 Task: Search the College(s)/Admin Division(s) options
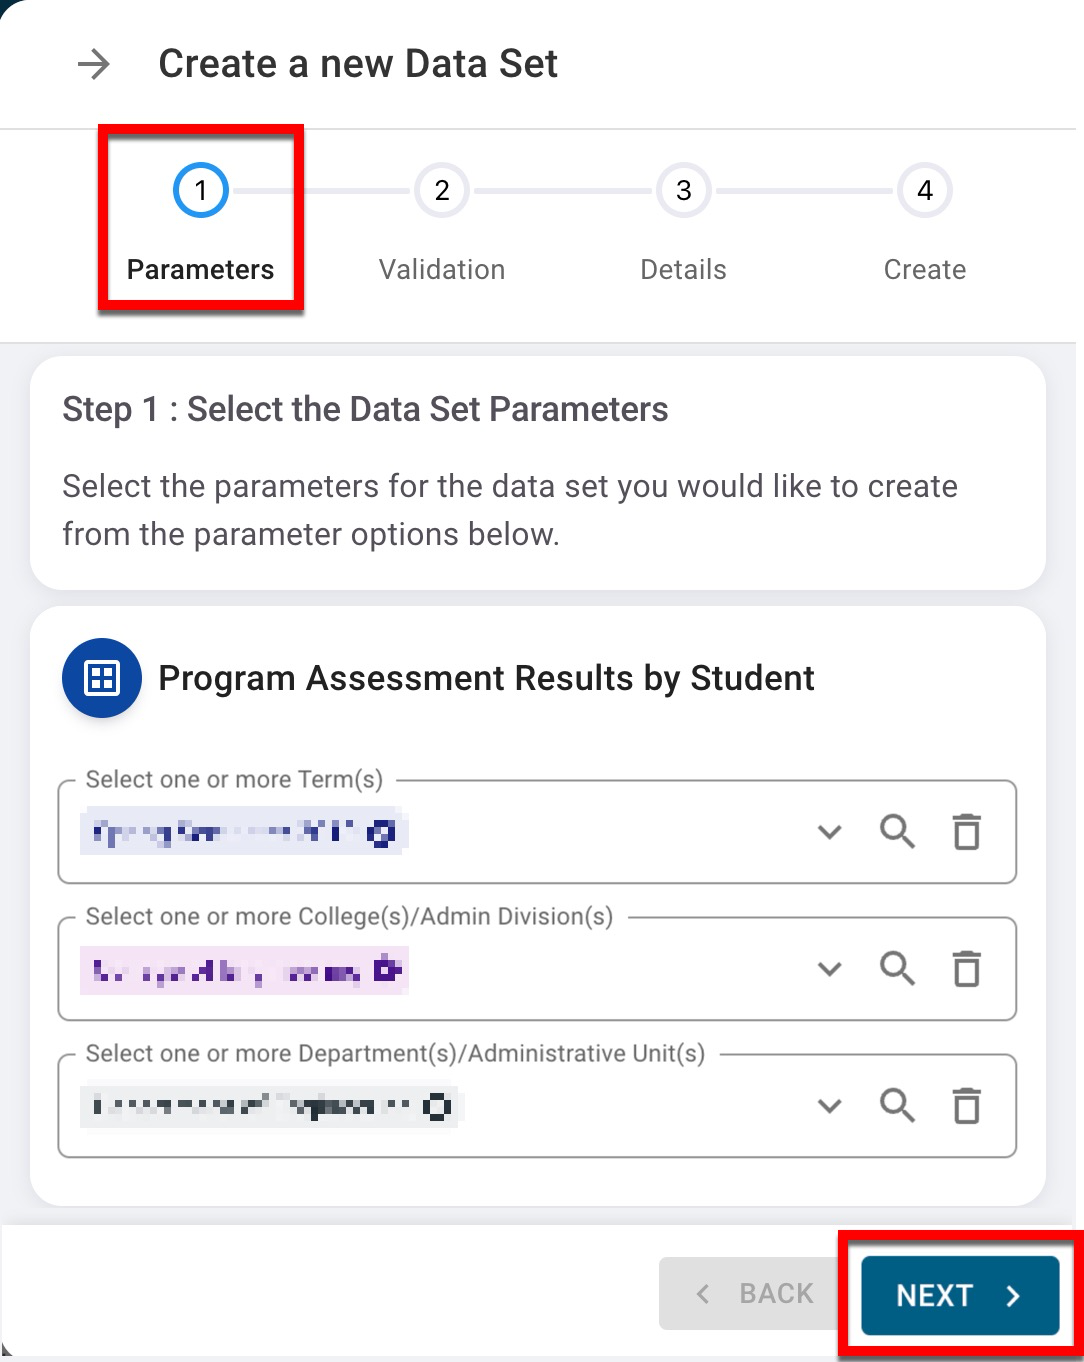point(897,968)
